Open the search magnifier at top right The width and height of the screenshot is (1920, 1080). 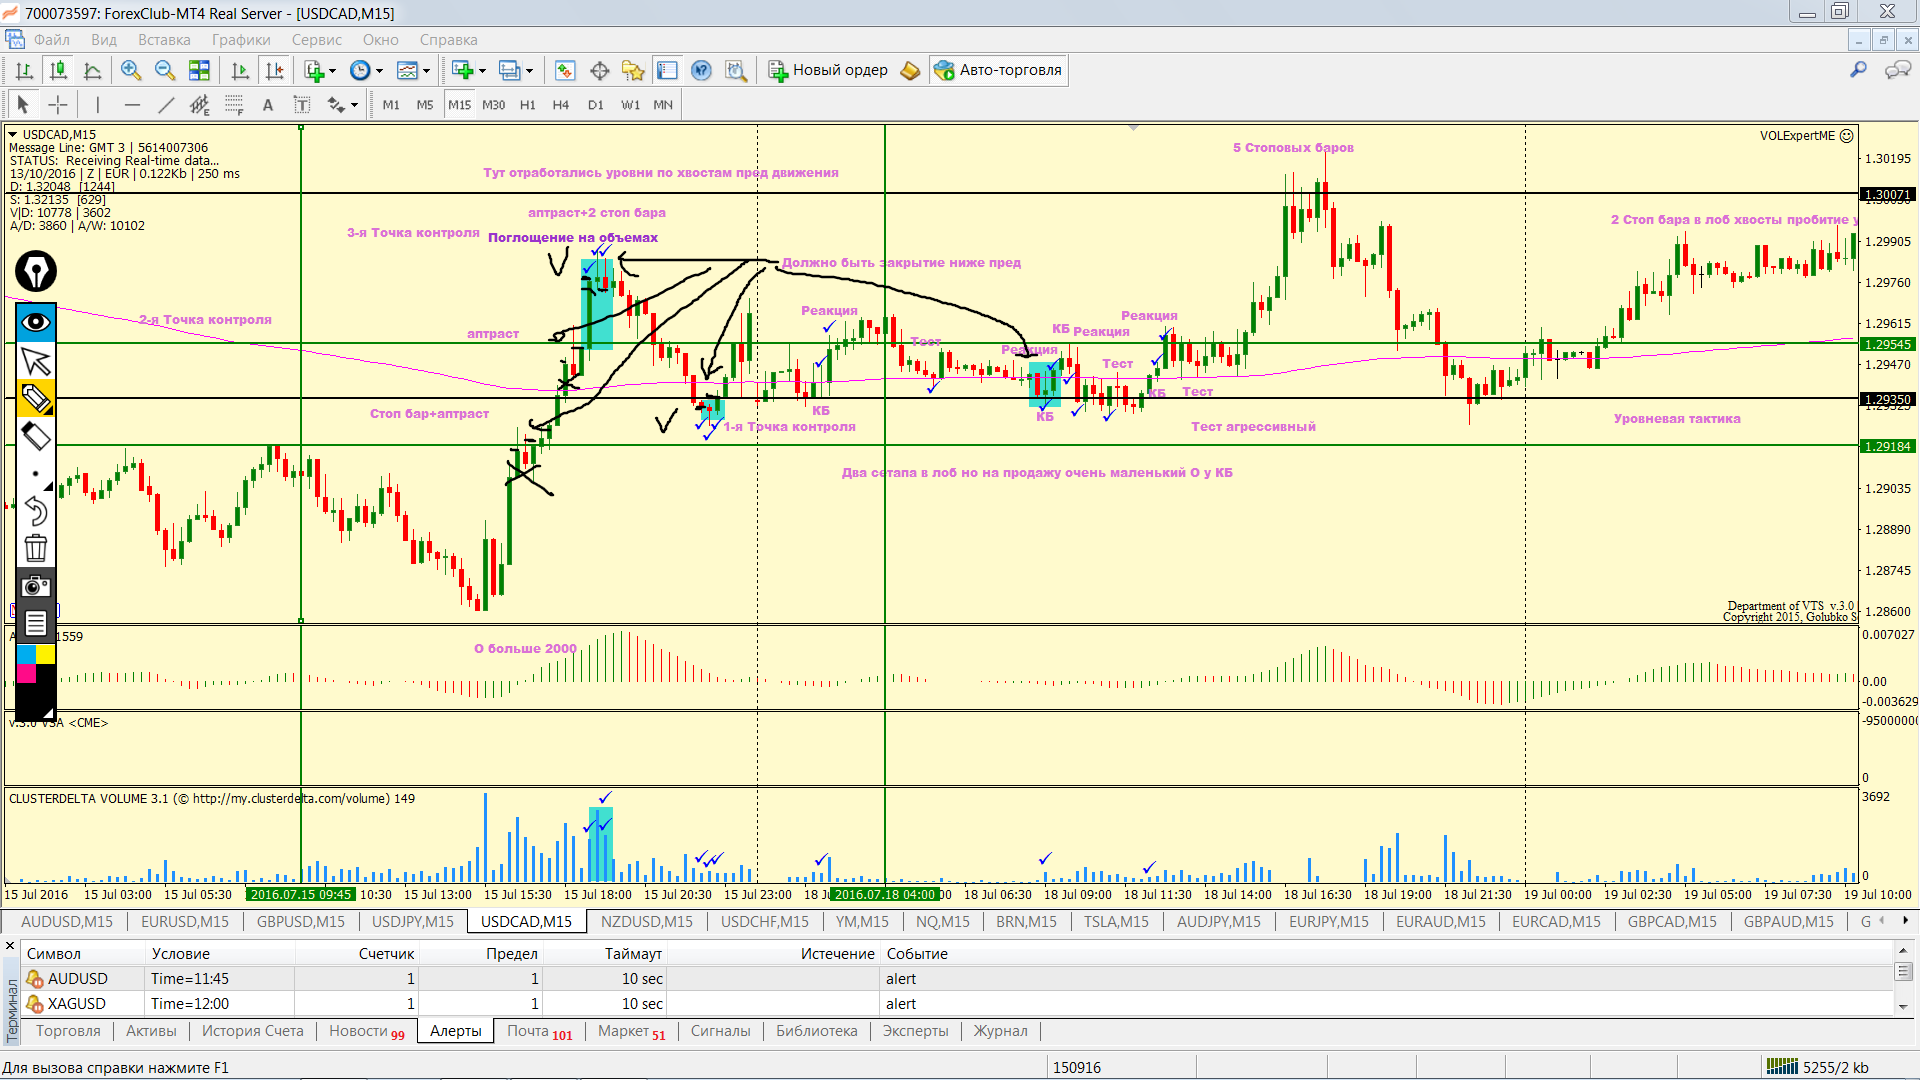click(x=1858, y=70)
